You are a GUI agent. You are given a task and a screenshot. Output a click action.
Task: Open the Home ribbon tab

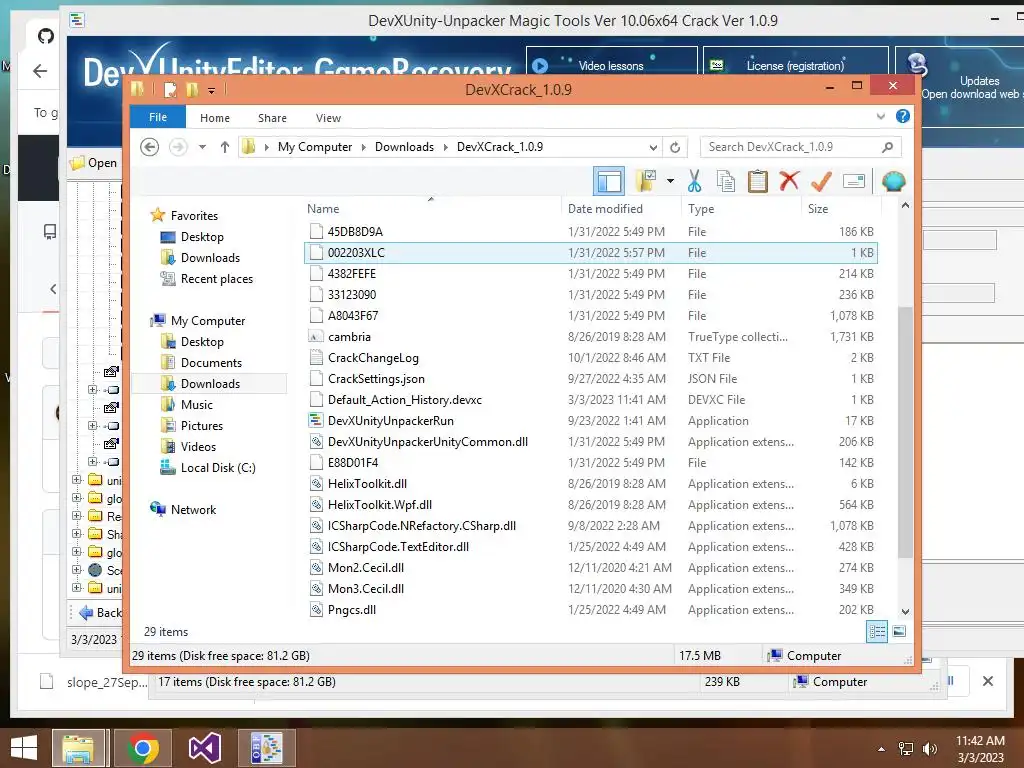click(x=215, y=118)
